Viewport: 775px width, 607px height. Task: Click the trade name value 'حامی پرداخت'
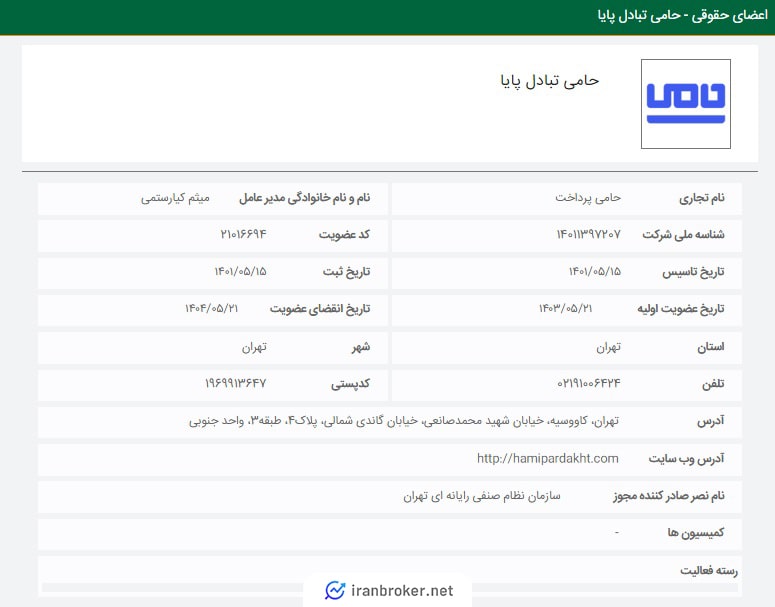coord(588,198)
